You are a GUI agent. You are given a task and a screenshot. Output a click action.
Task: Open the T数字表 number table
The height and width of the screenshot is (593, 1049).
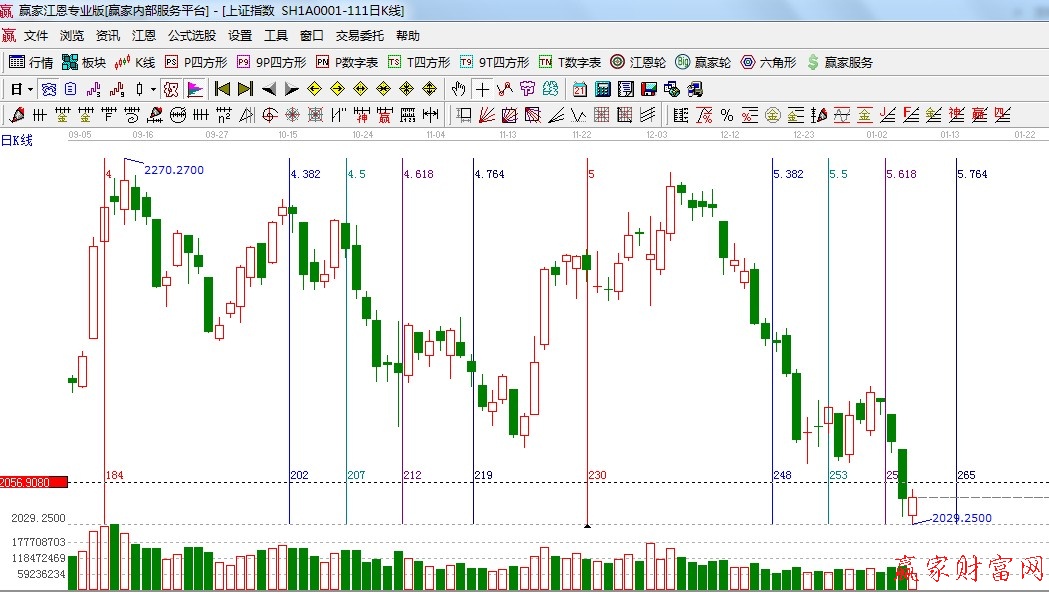click(570, 62)
